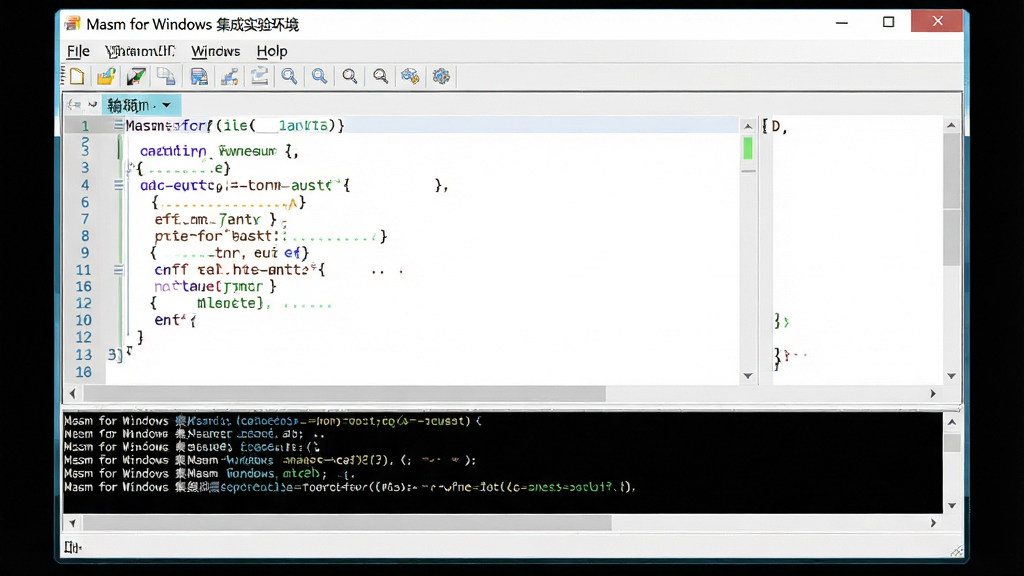Open a file using the yellow folder icon
This screenshot has width=1024, height=576.
point(106,76)
